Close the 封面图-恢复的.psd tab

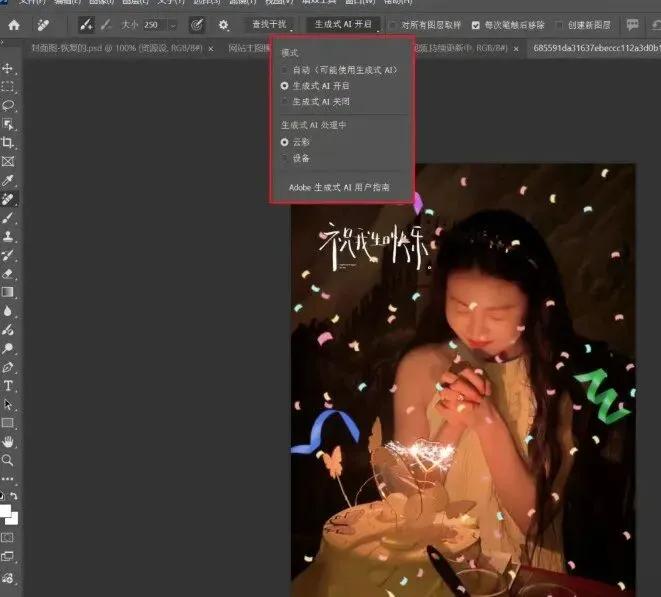[x=211, y=49]
